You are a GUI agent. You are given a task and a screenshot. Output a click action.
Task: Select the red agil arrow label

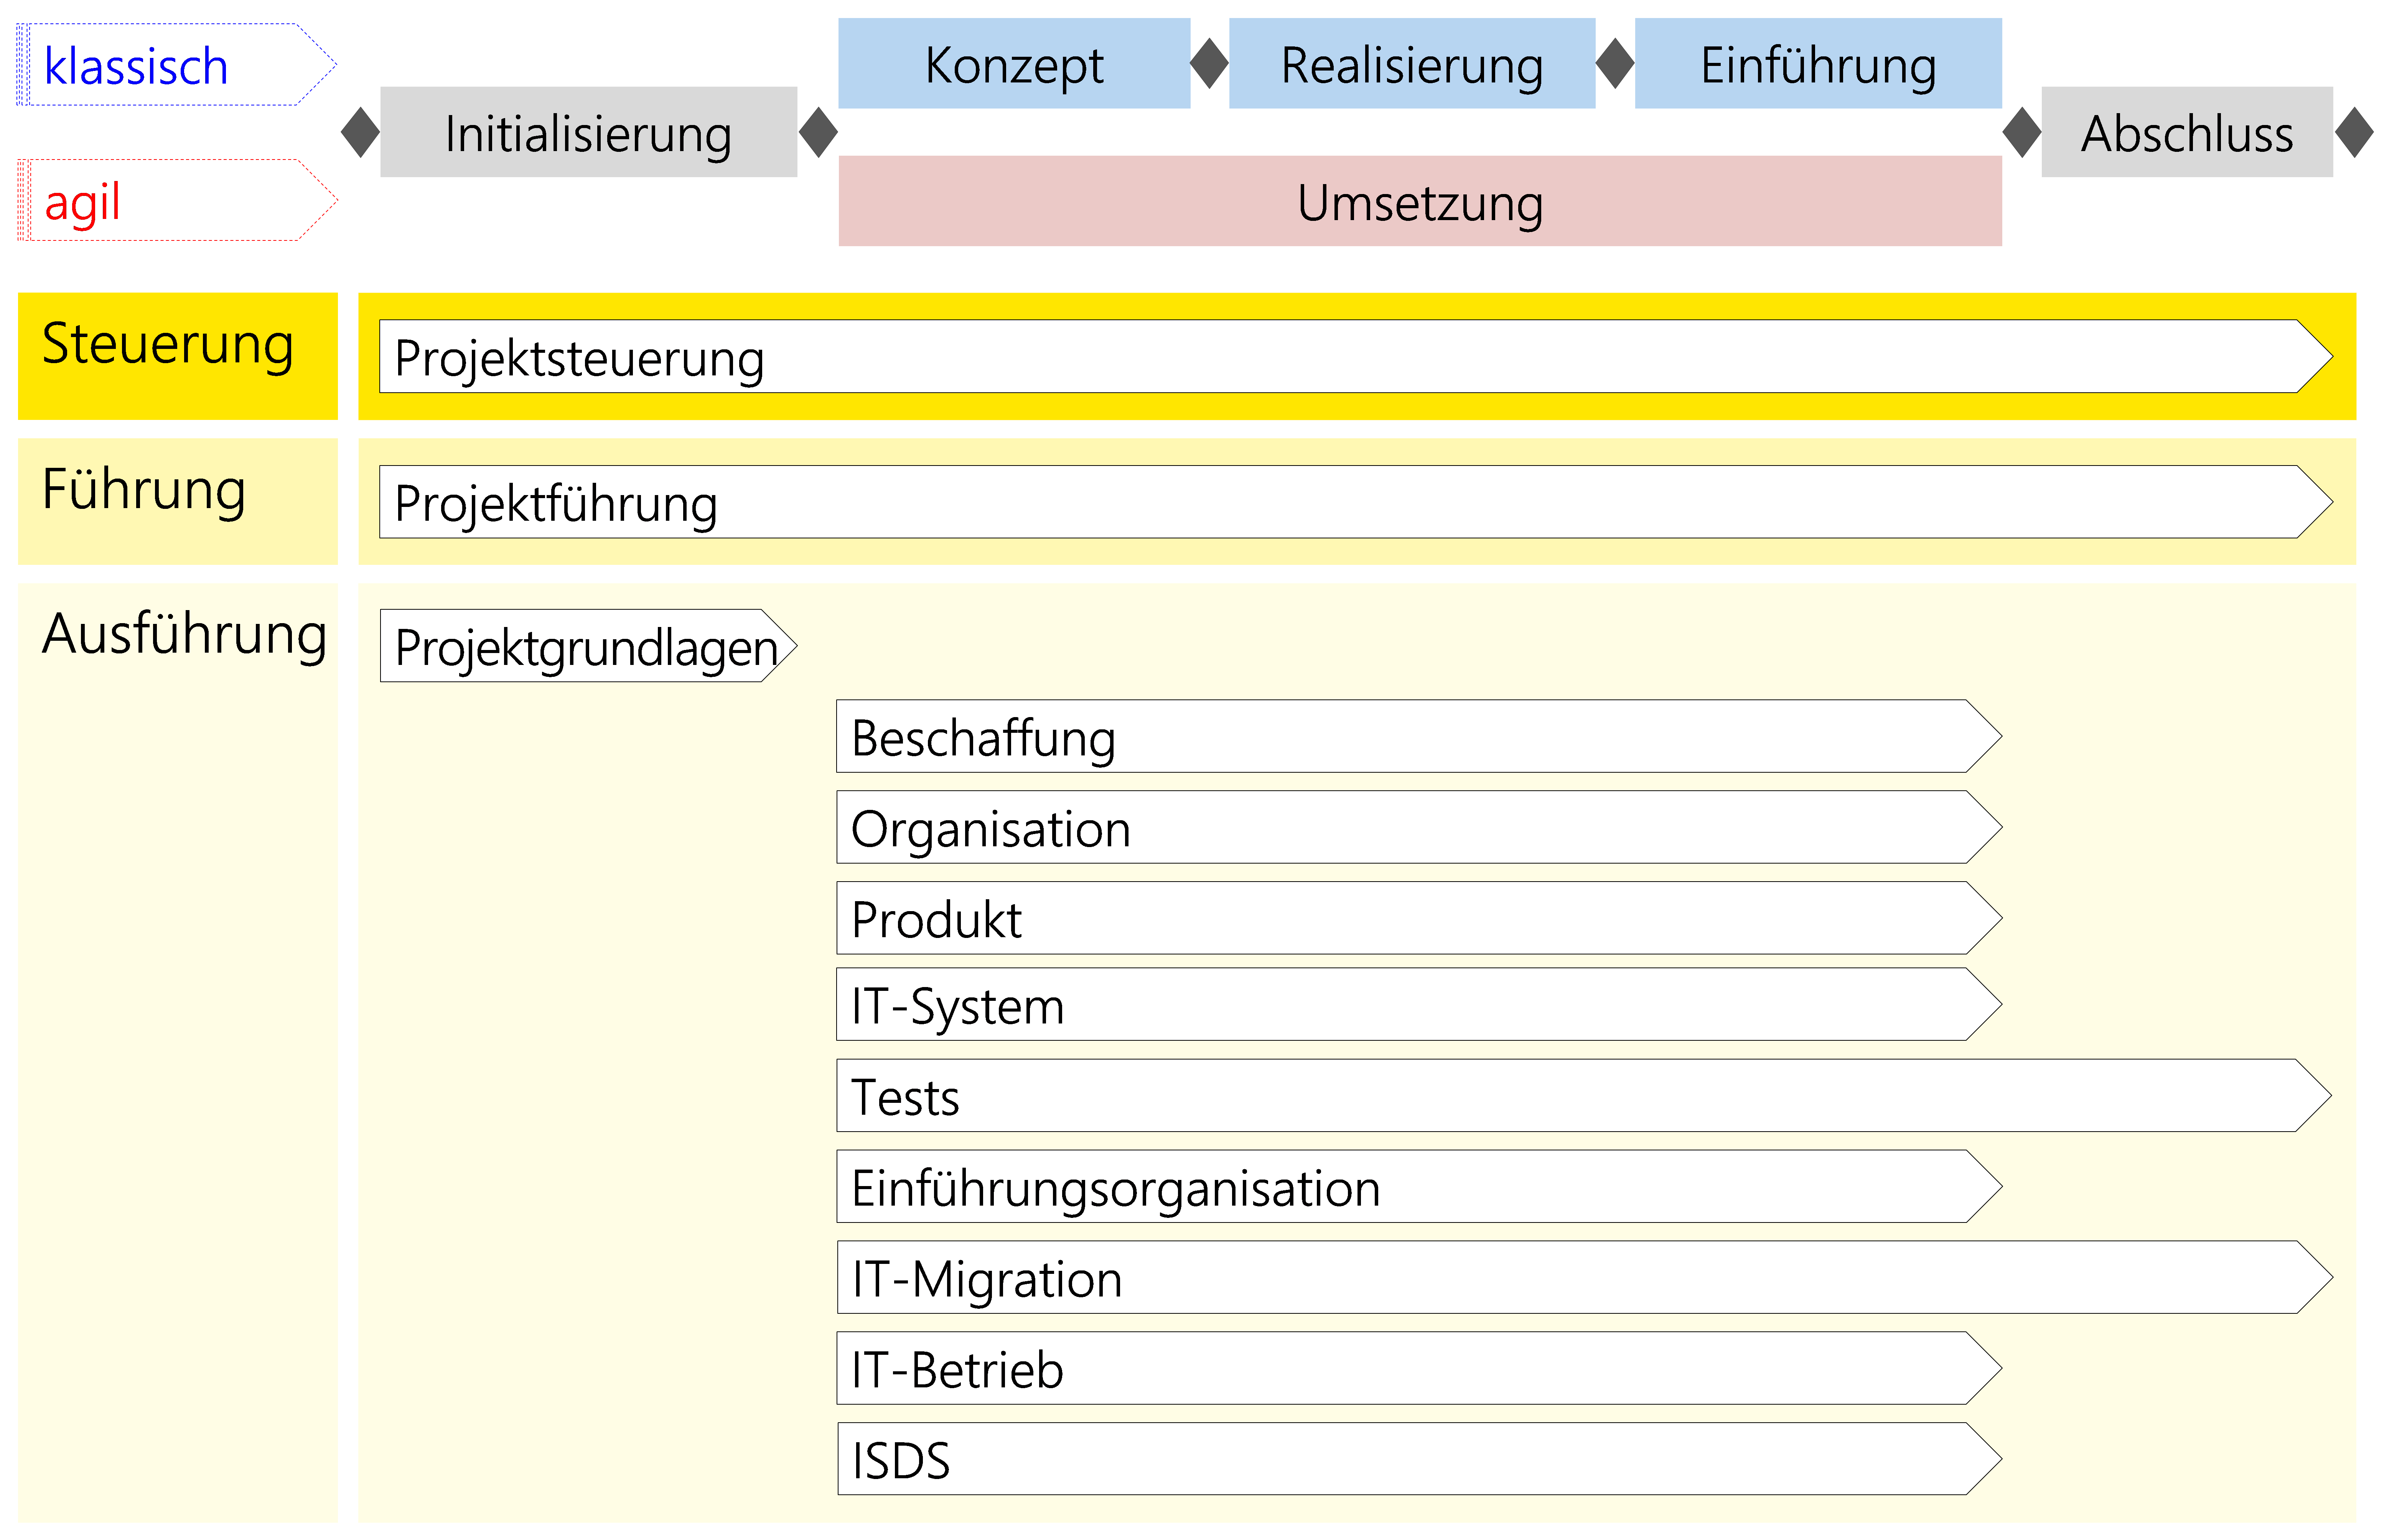pos(175,201)
